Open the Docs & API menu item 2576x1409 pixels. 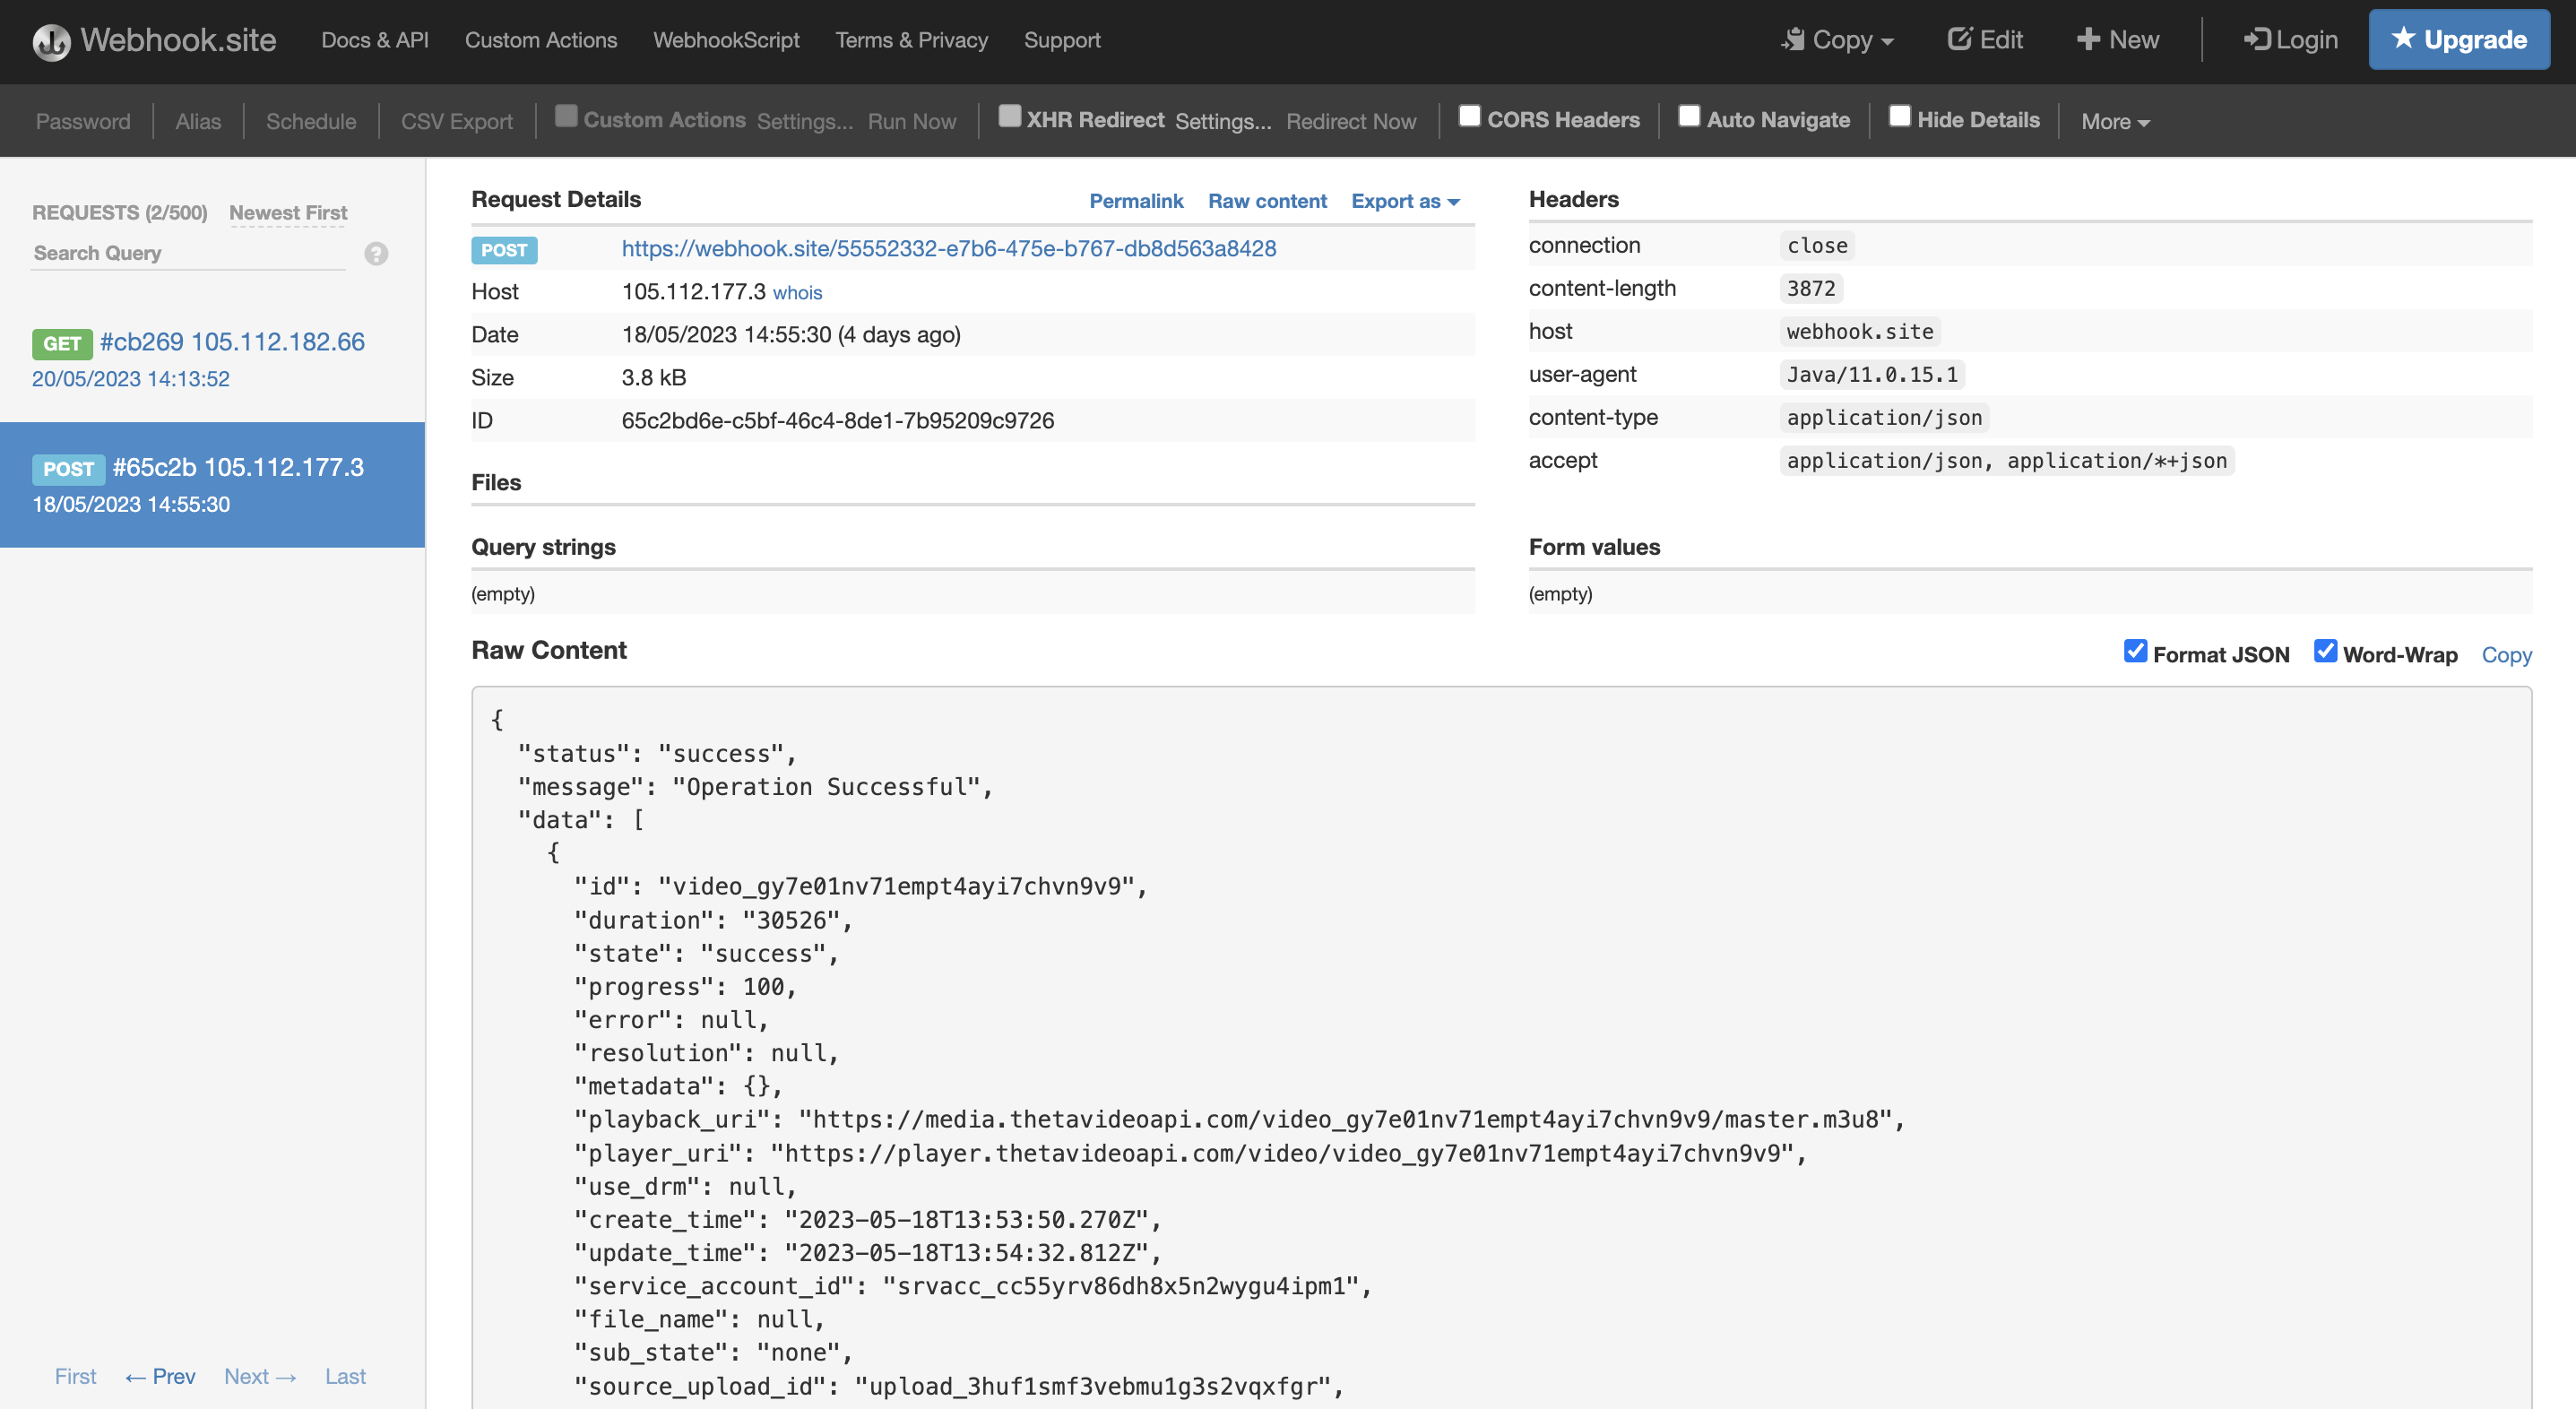[374, 40]
